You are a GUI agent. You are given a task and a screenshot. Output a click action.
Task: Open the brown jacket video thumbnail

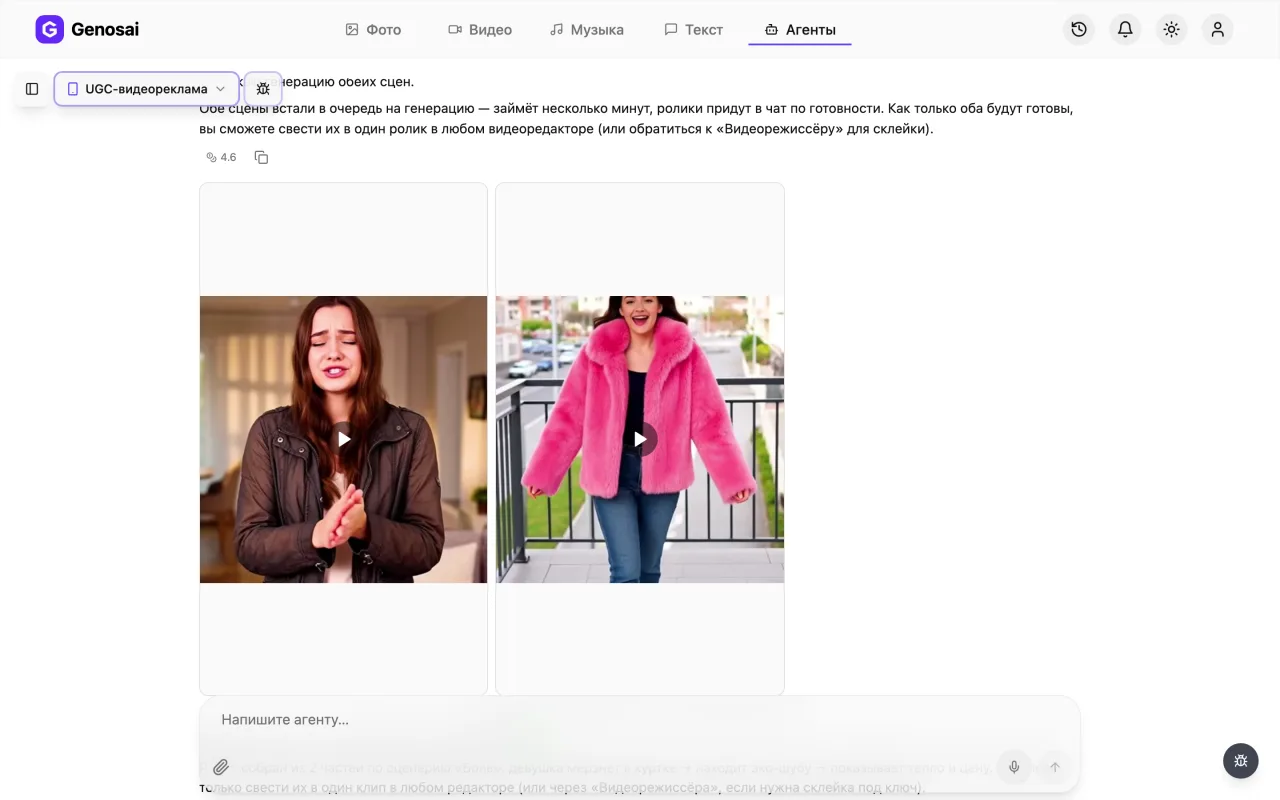point(343,439)
